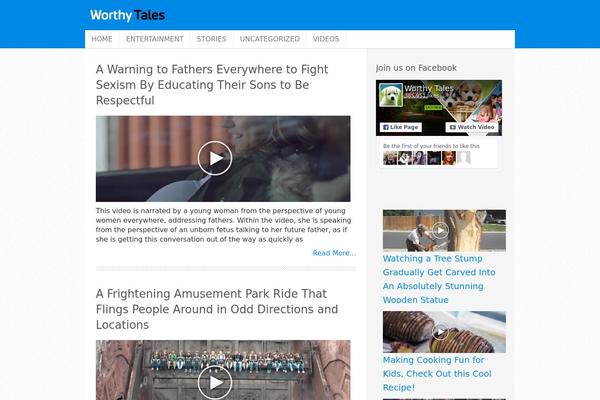This screenshot has height=400, width=600.
Task: Click the play icon on cooking recipe thumbnail
Action: pos(440,332)
